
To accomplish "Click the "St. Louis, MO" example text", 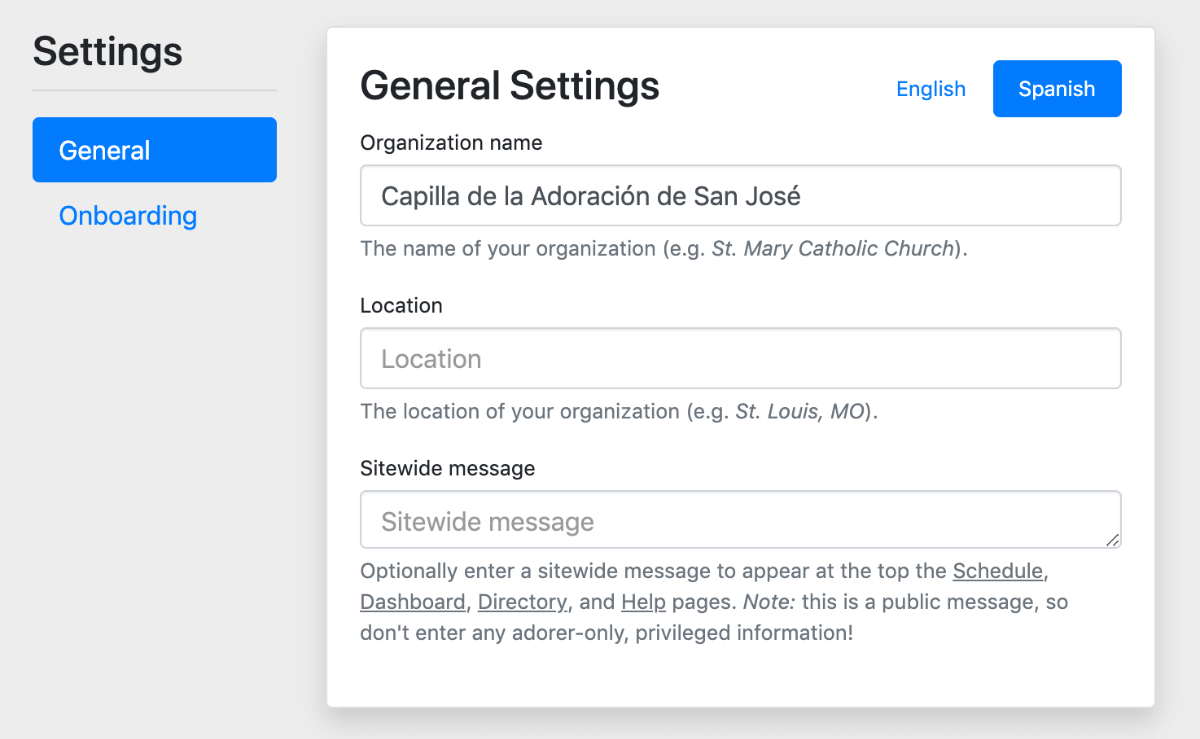I will (799, 412).
